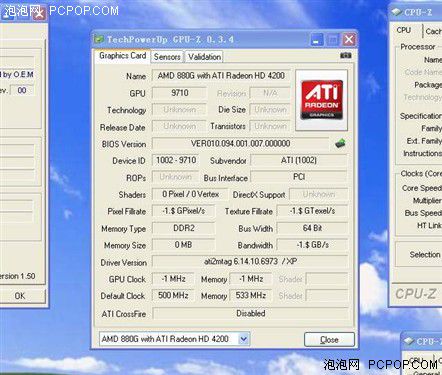Select the AMD 880G card combo box

(x=174, y=339)
